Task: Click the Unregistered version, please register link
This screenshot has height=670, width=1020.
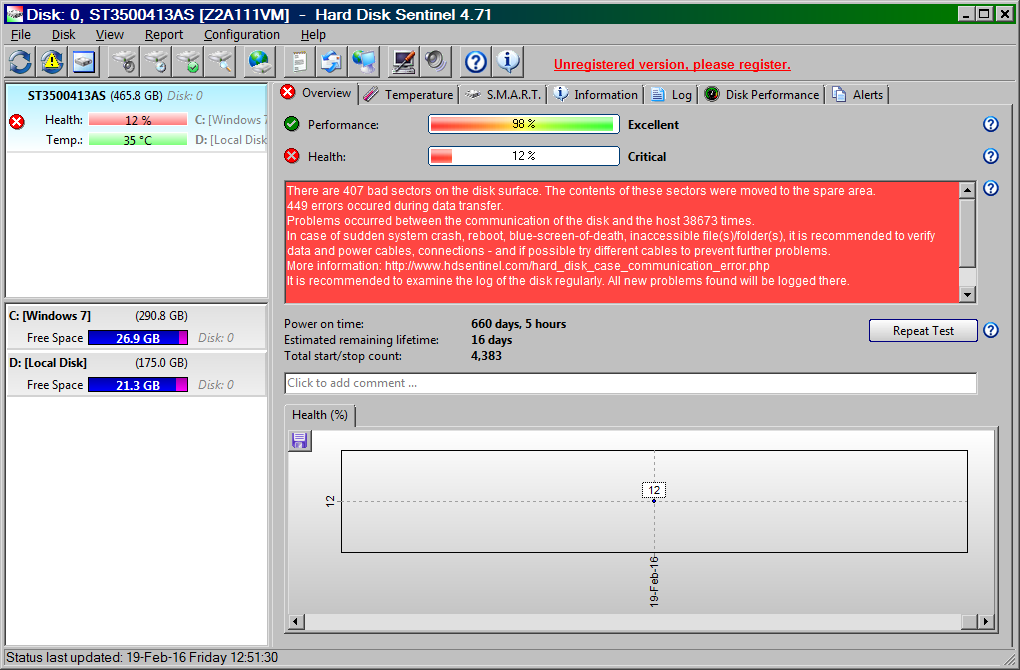Action: click(x=672, y=64)
